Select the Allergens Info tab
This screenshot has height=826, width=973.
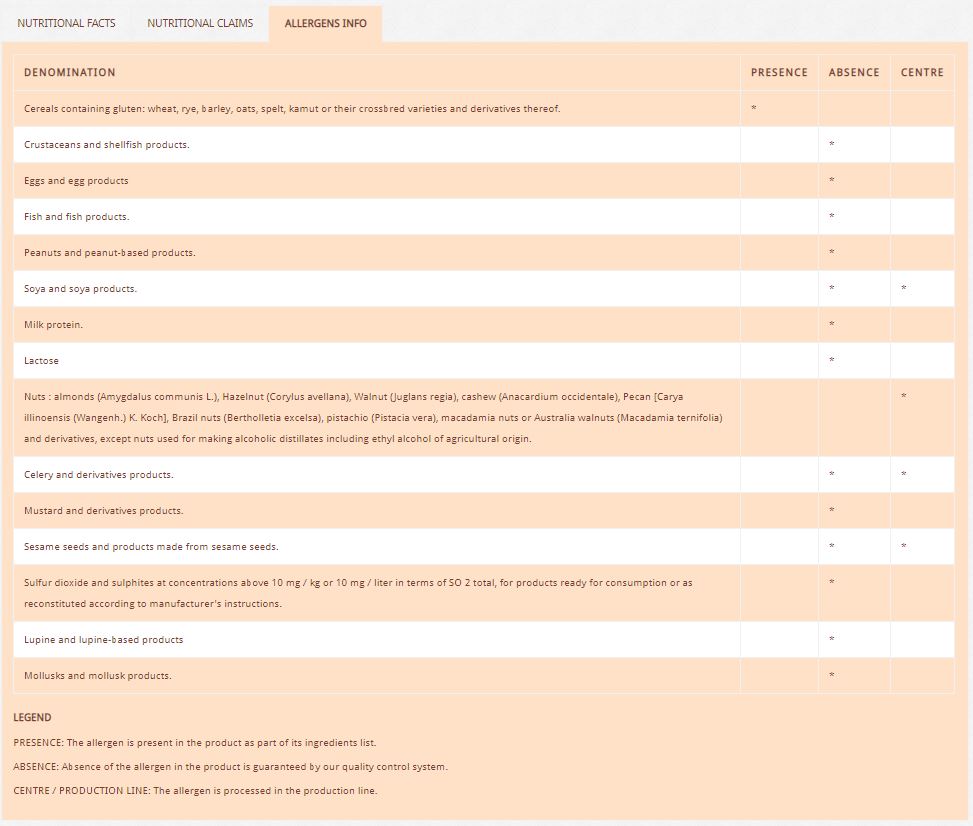click(325, 23)
